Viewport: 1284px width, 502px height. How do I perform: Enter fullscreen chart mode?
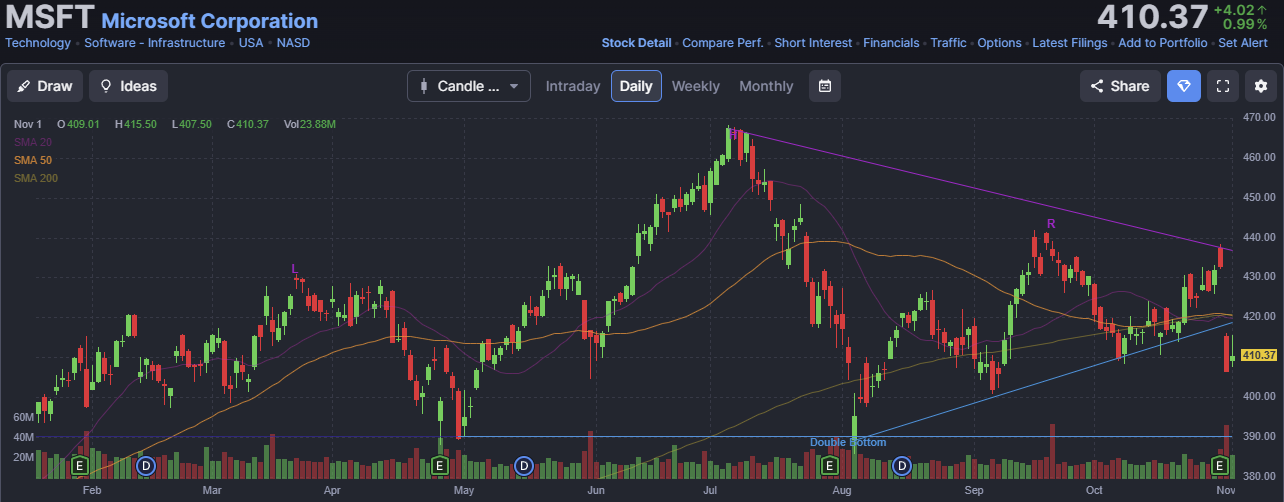[1222, 86]
